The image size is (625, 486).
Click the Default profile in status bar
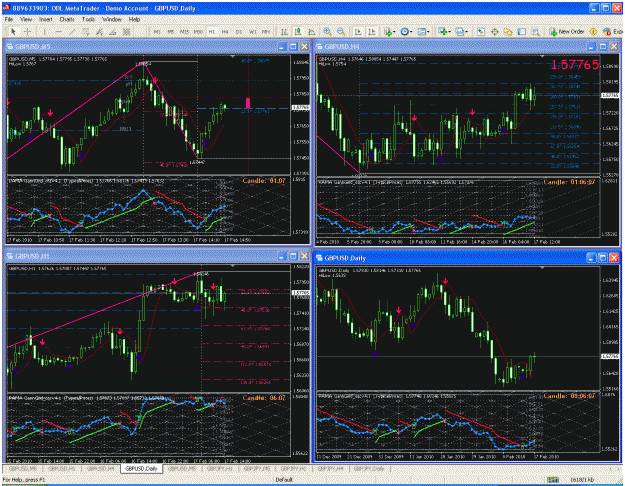pos(284,480)
